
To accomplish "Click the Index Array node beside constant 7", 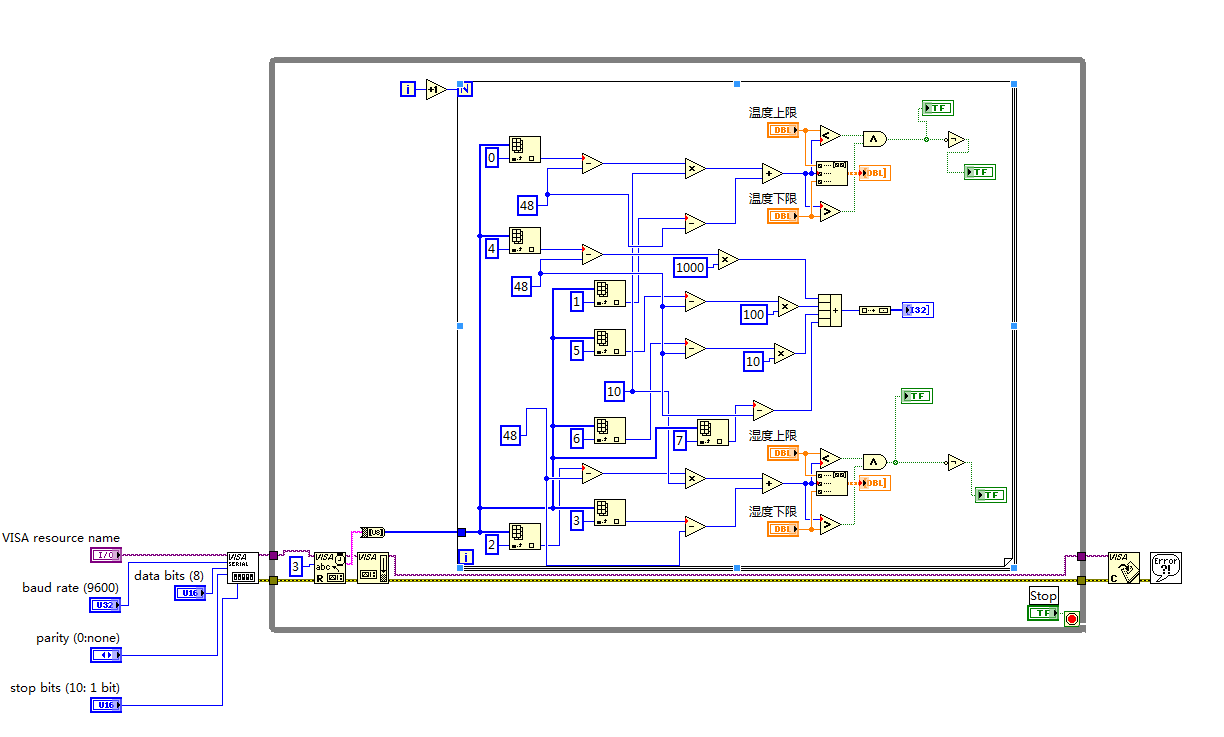I will pos(712,432).
